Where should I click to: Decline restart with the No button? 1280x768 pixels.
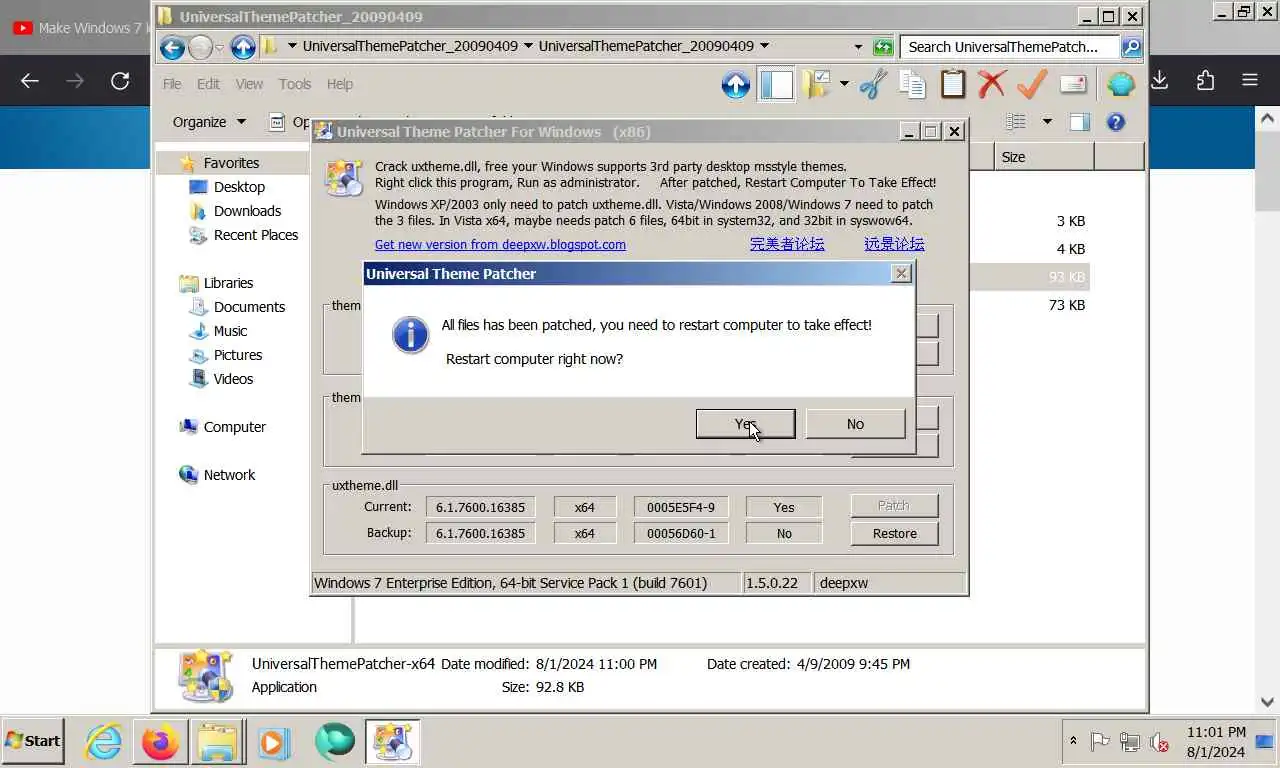click(855, 424)
